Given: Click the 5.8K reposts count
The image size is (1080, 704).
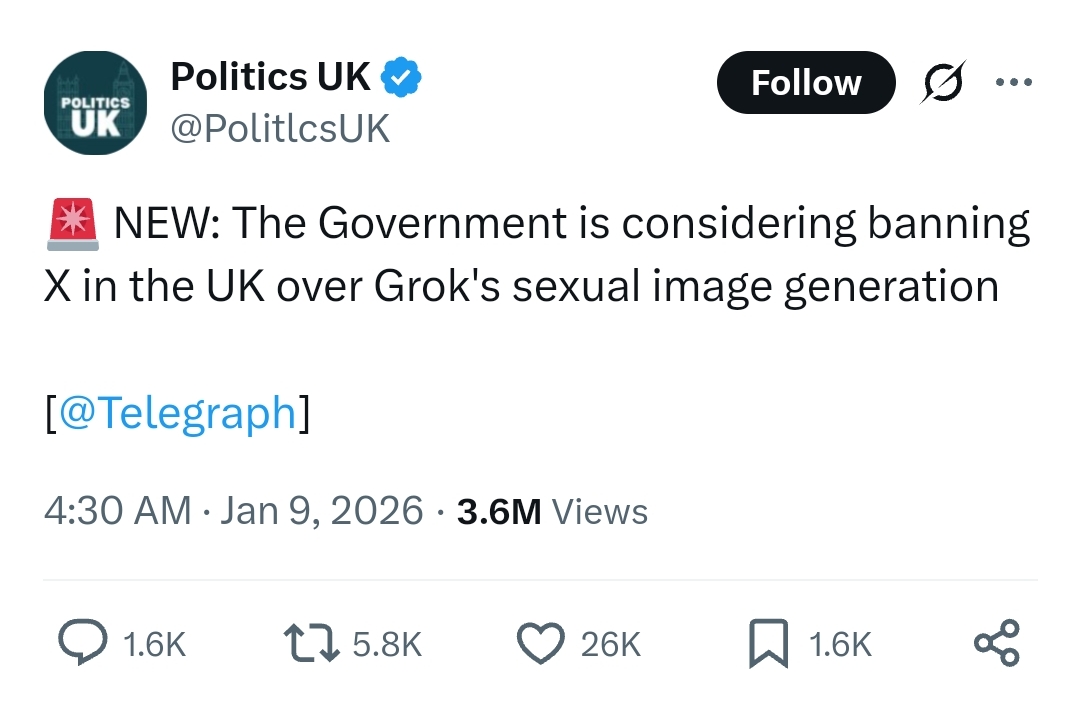Looking at the screenshot, I should click(x=387, y=644).
